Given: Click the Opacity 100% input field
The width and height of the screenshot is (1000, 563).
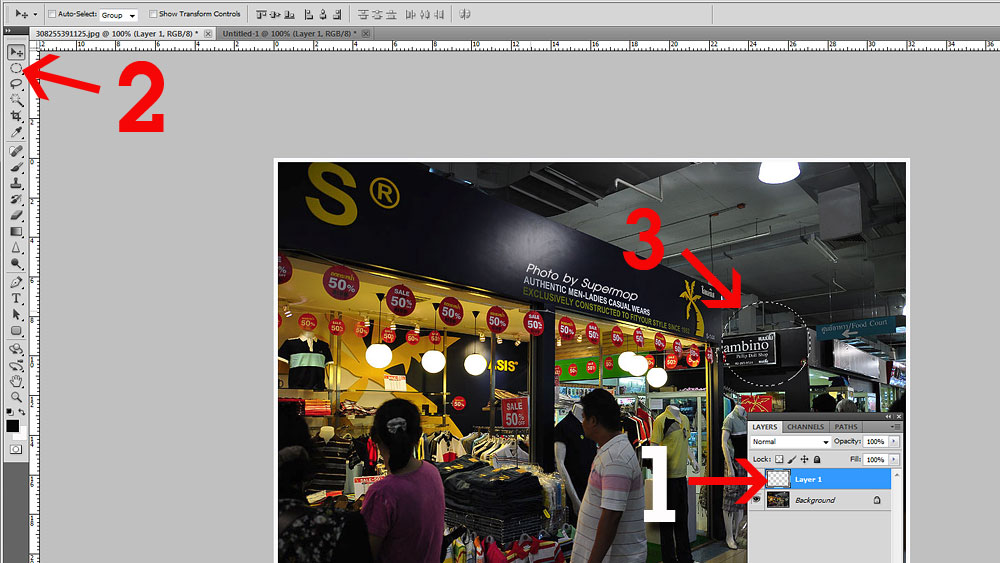Looking at the screenshot, I should pos(876,442).
